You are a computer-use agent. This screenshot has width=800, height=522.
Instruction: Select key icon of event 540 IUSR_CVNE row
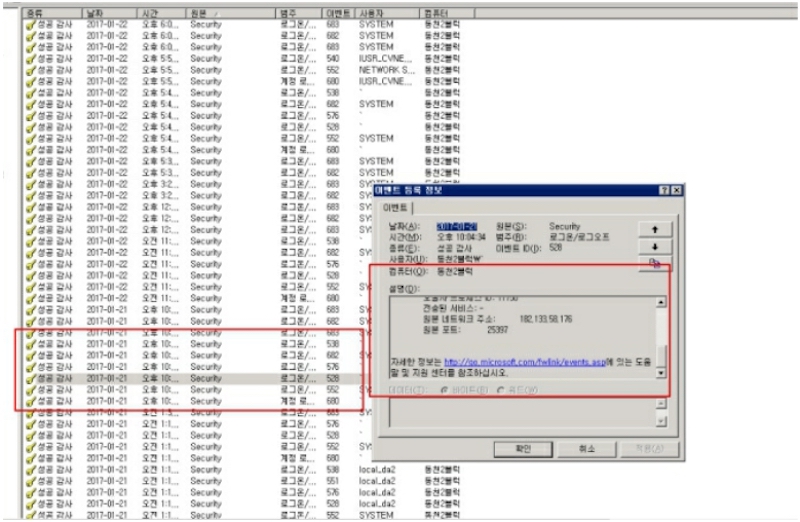click(31, 58)
